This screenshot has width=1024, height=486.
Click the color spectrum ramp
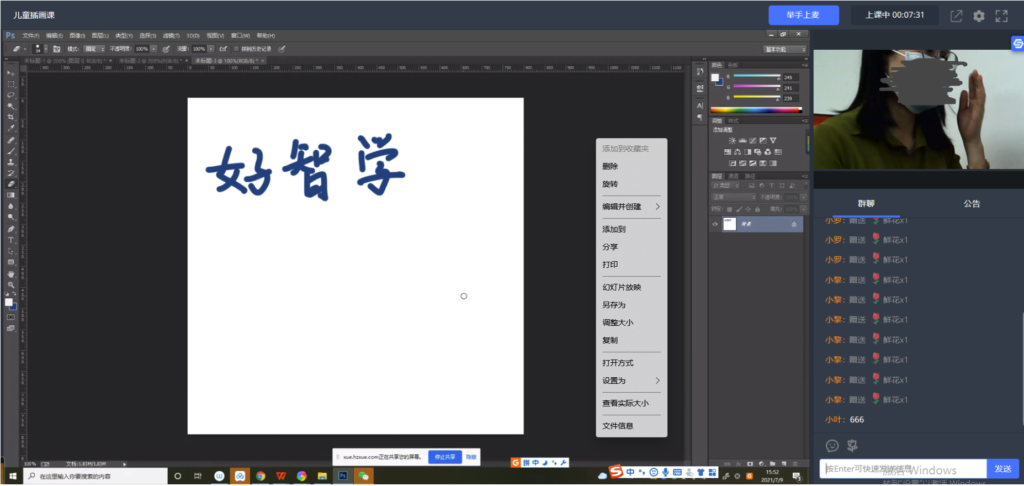(756, 110)
